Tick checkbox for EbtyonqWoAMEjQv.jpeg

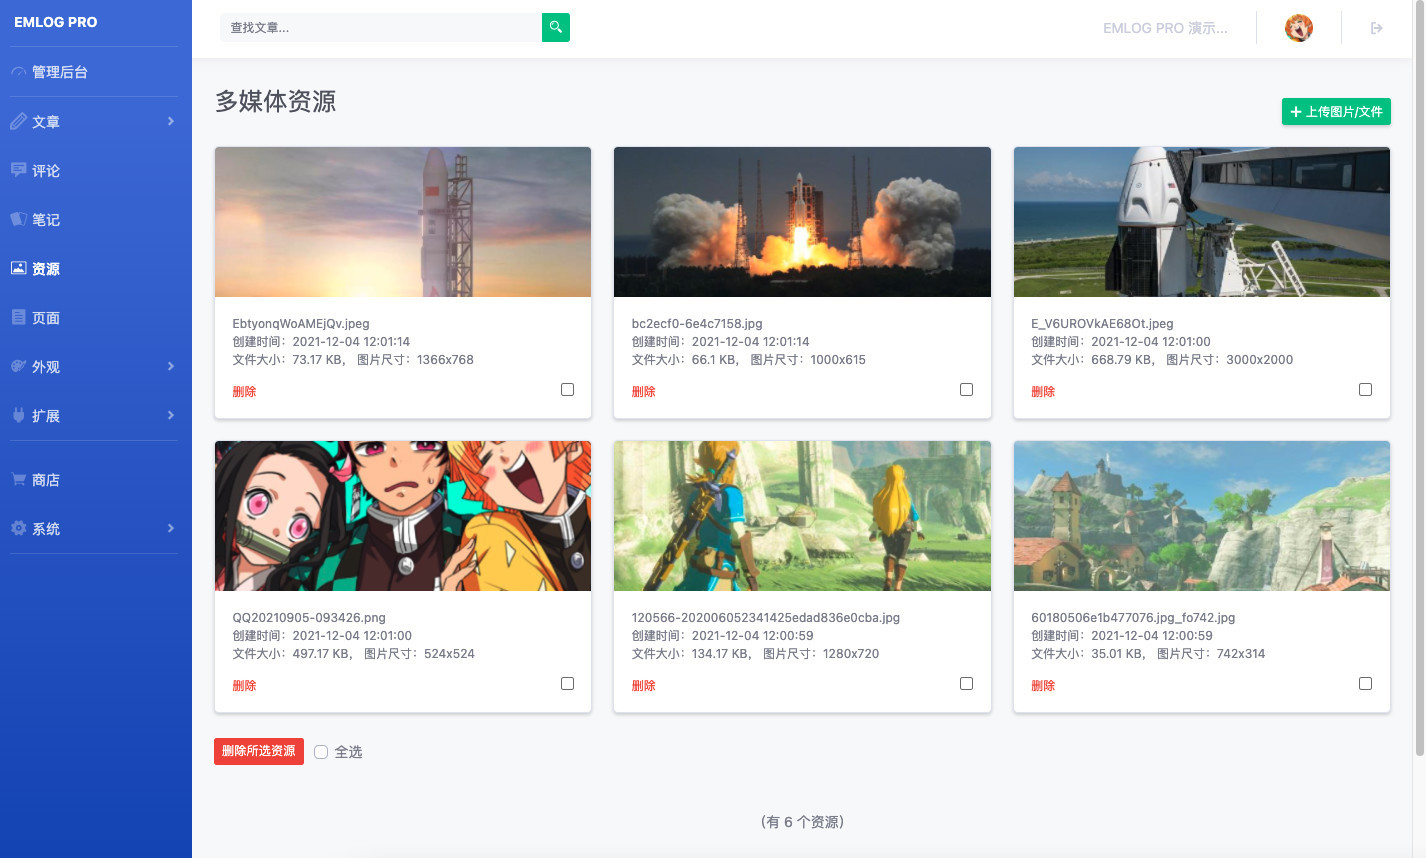pyautogui.click(x=567, y=389)
